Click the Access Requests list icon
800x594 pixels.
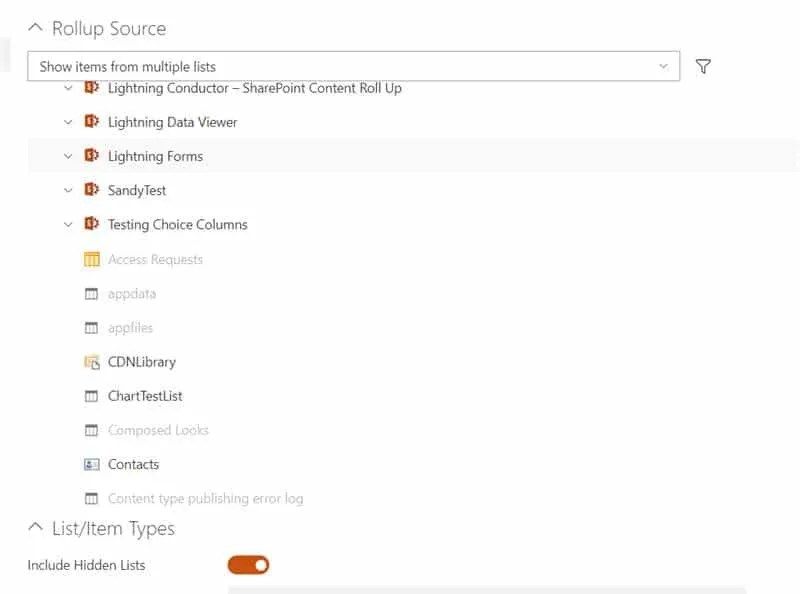[92, 260]
